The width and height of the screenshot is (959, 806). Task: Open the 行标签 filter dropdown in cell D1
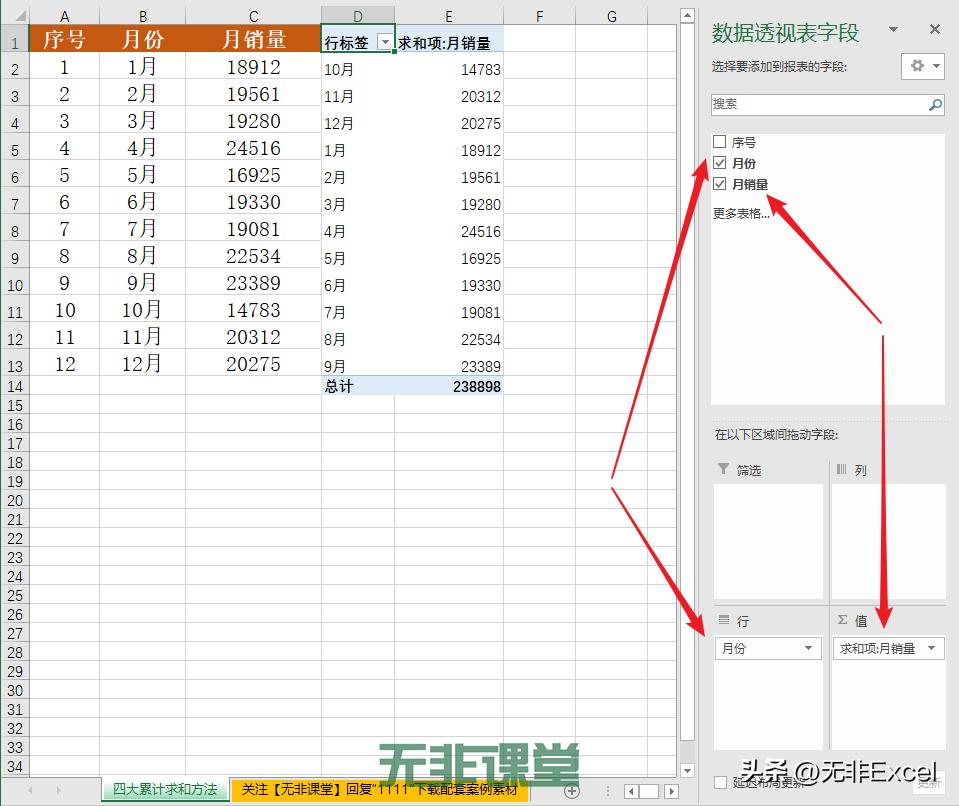click(x=386, y=40)
